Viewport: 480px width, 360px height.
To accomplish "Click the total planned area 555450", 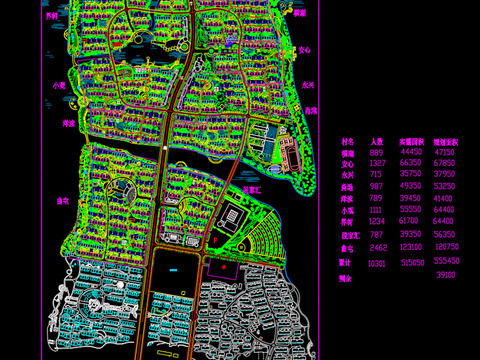I will point(446,260).
